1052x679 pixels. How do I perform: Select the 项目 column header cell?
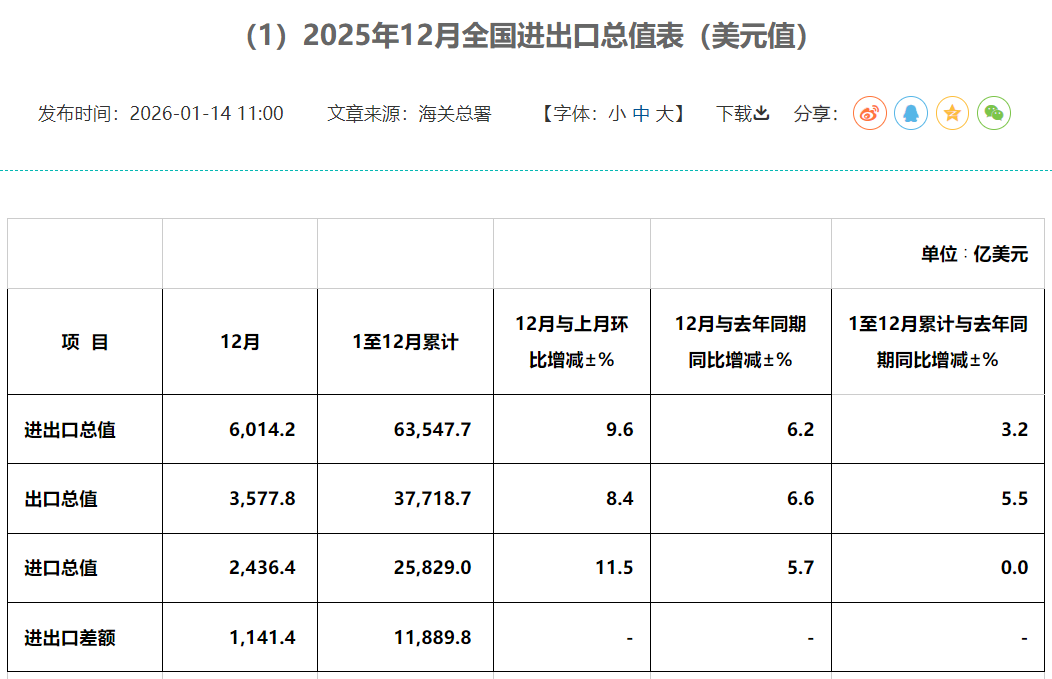click(x=85, y=342)
